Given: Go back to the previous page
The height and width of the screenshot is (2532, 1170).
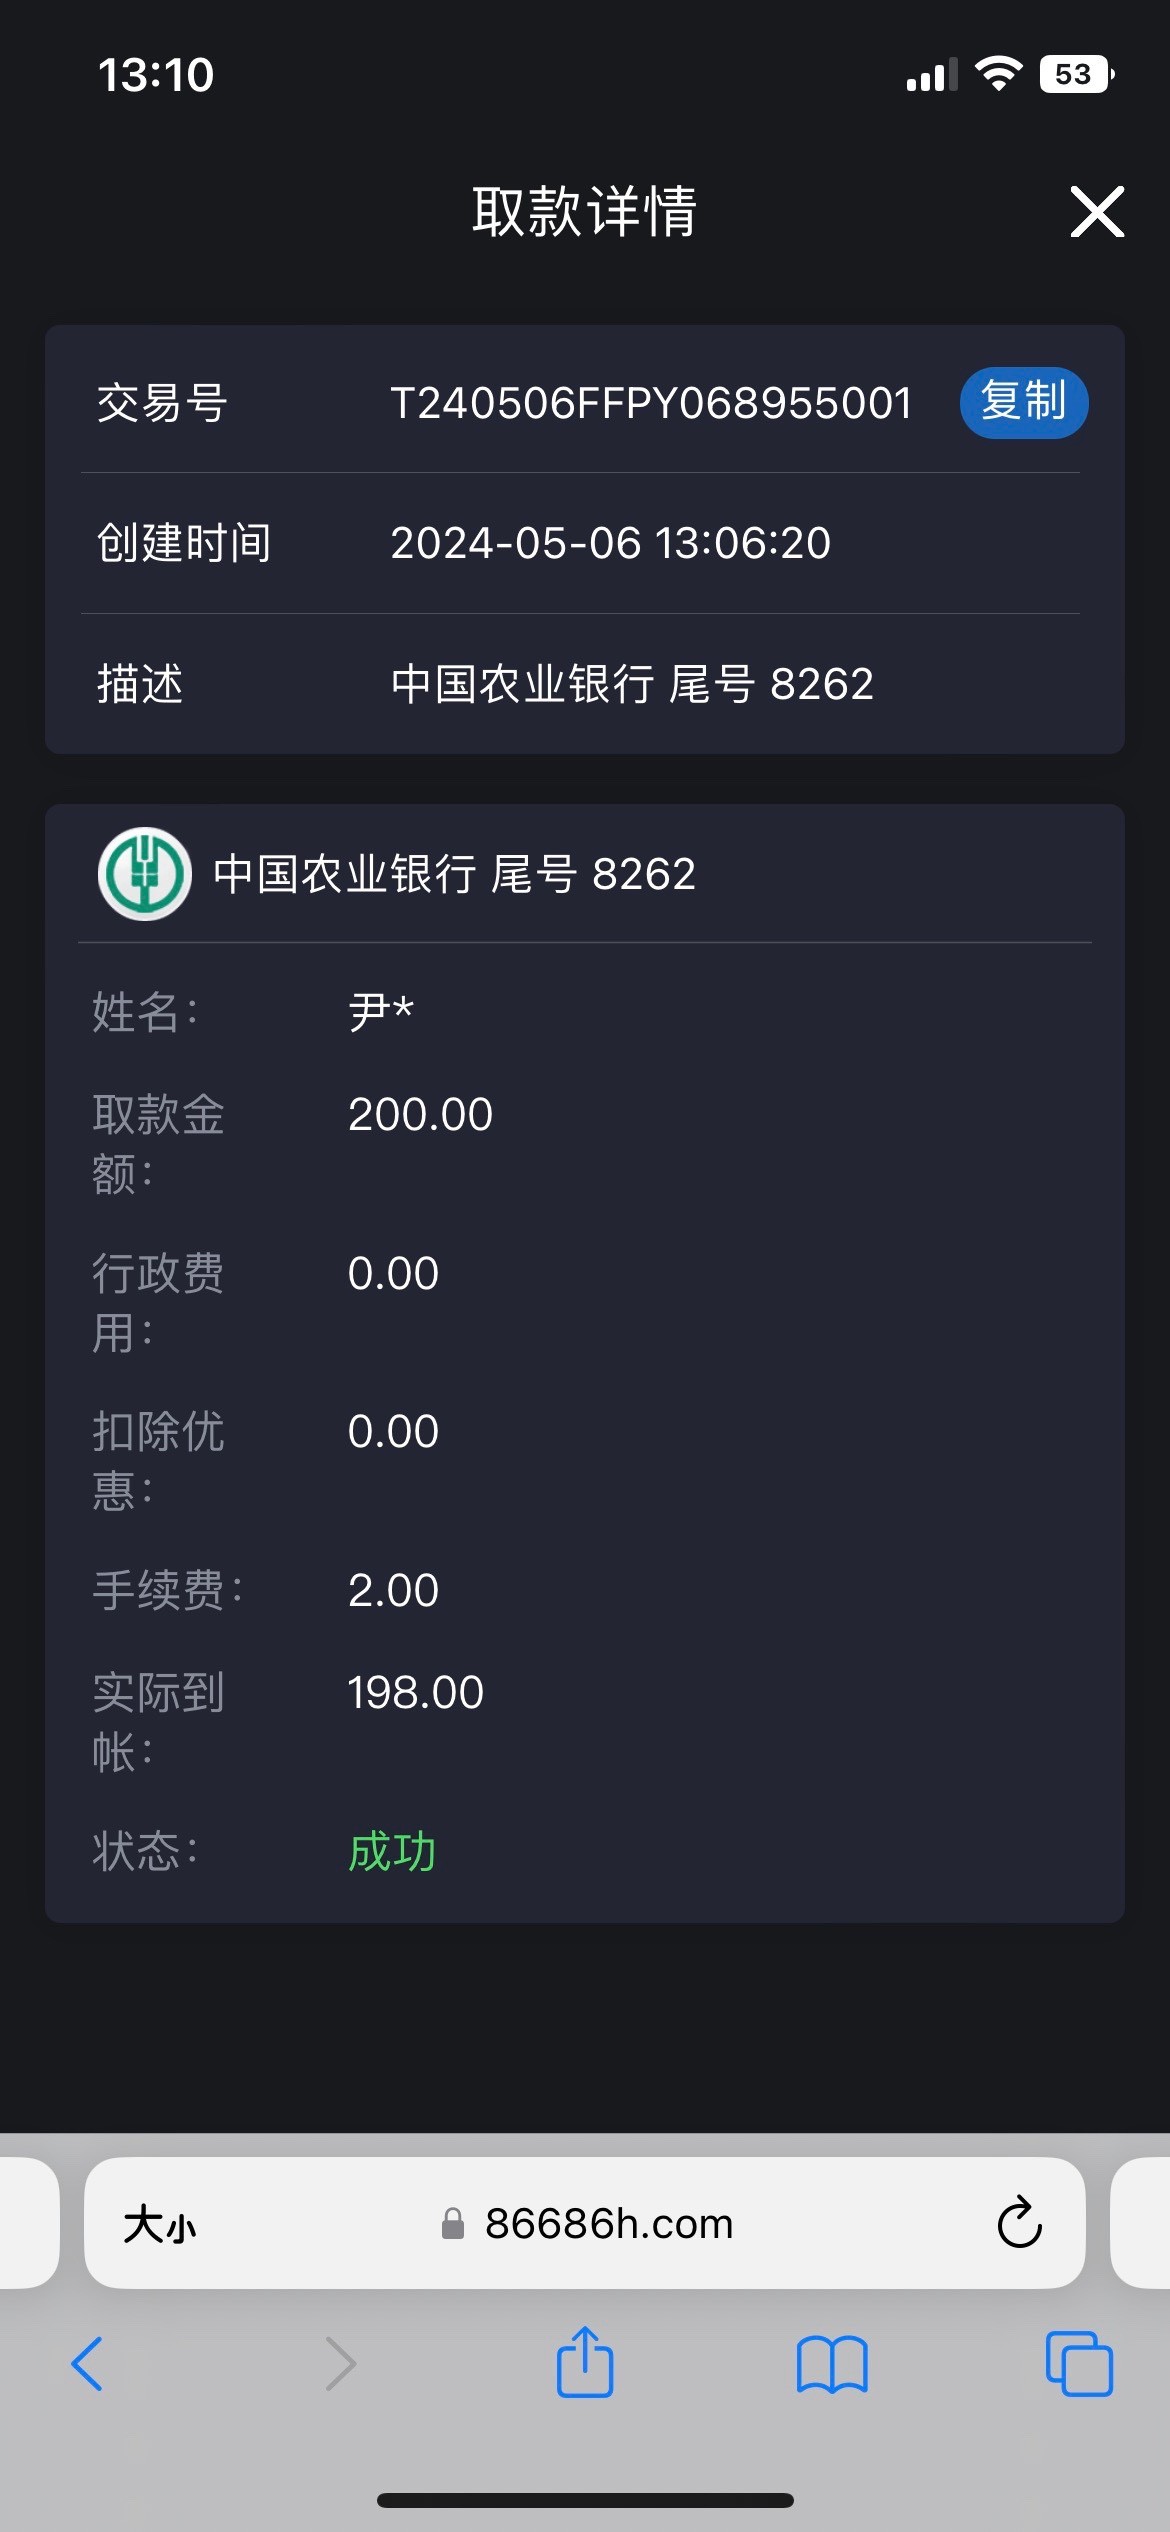Looking at the screenshot, I should [x=88, y=2364].
